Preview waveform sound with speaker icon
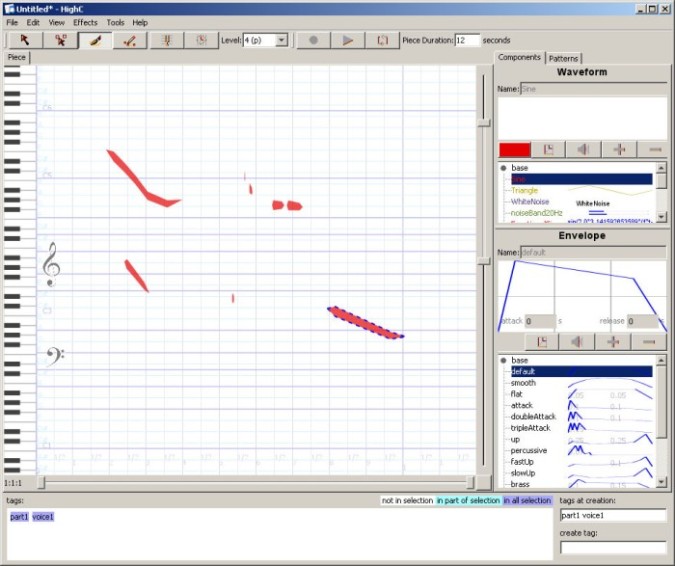The image size is (675, 566). [x=583, y=149]
